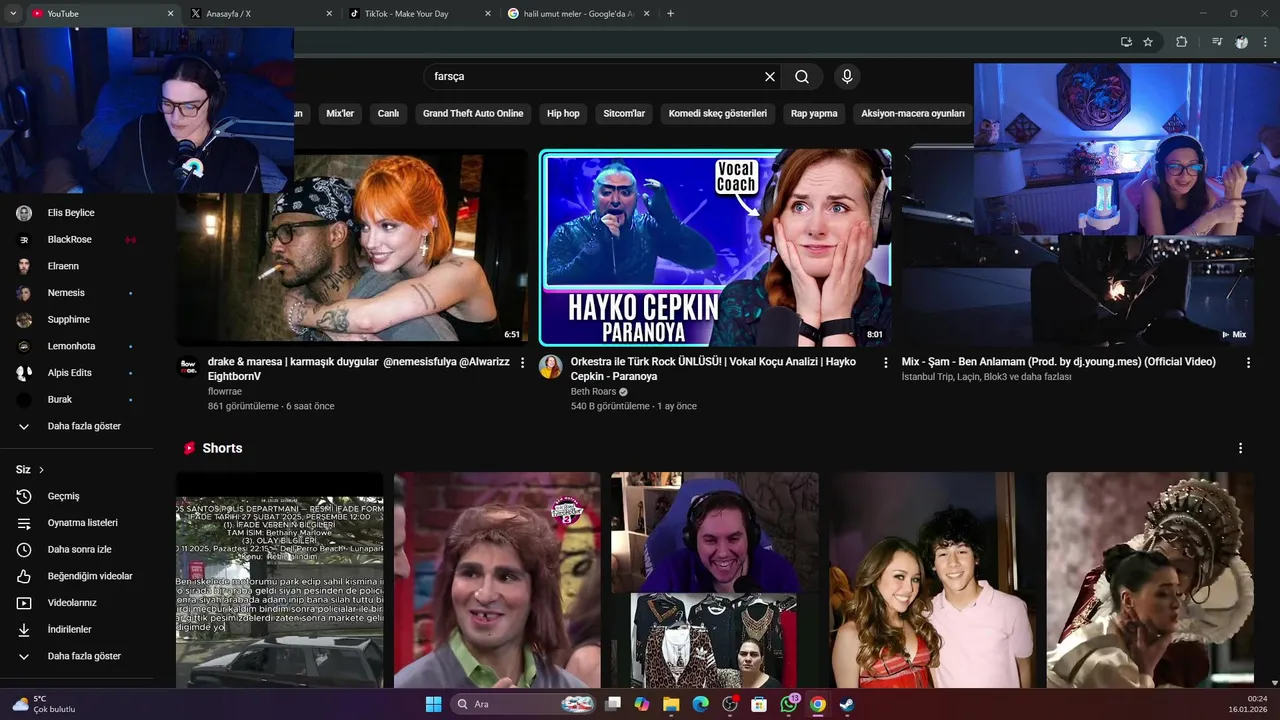Open Mix - Şam - Ben Anlamam title

[x=1059, y=362]
